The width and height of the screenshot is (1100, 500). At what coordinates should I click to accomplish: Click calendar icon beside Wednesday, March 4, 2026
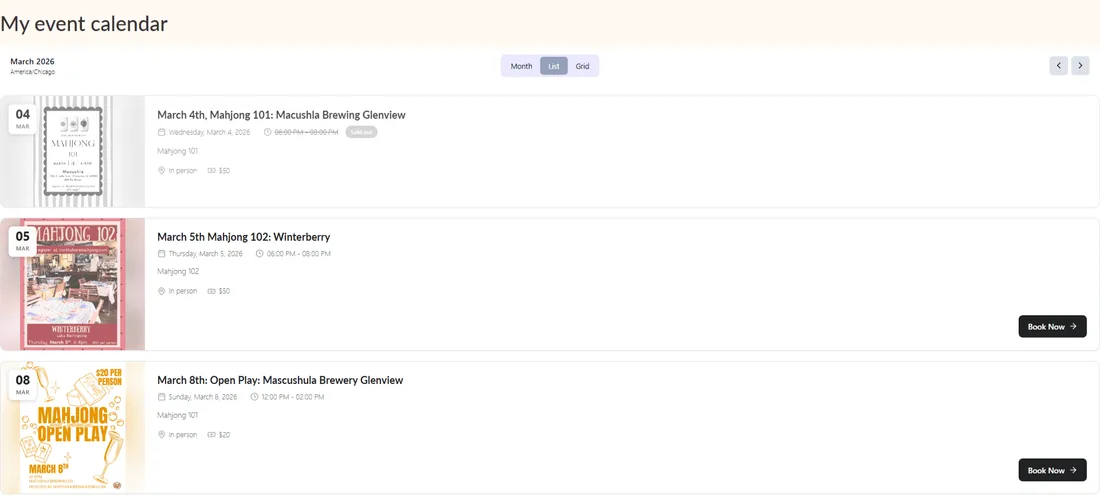click(161, 132)
